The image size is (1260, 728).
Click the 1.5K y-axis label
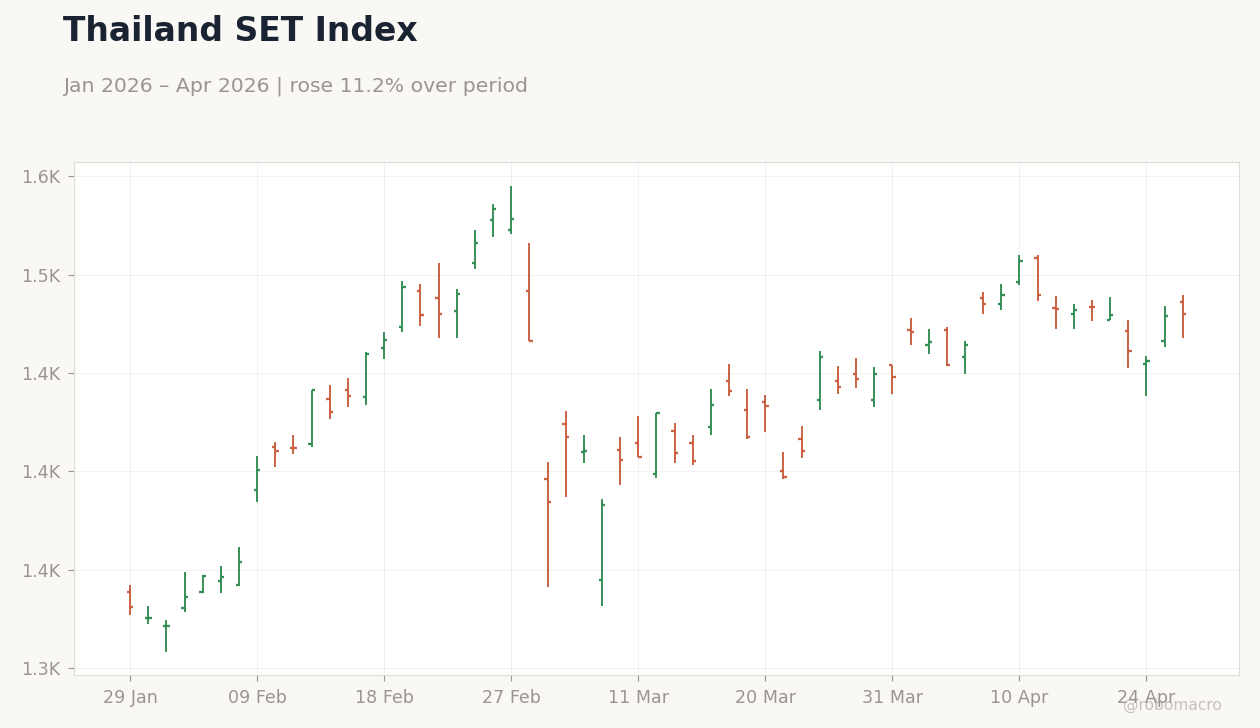[41, 275]
